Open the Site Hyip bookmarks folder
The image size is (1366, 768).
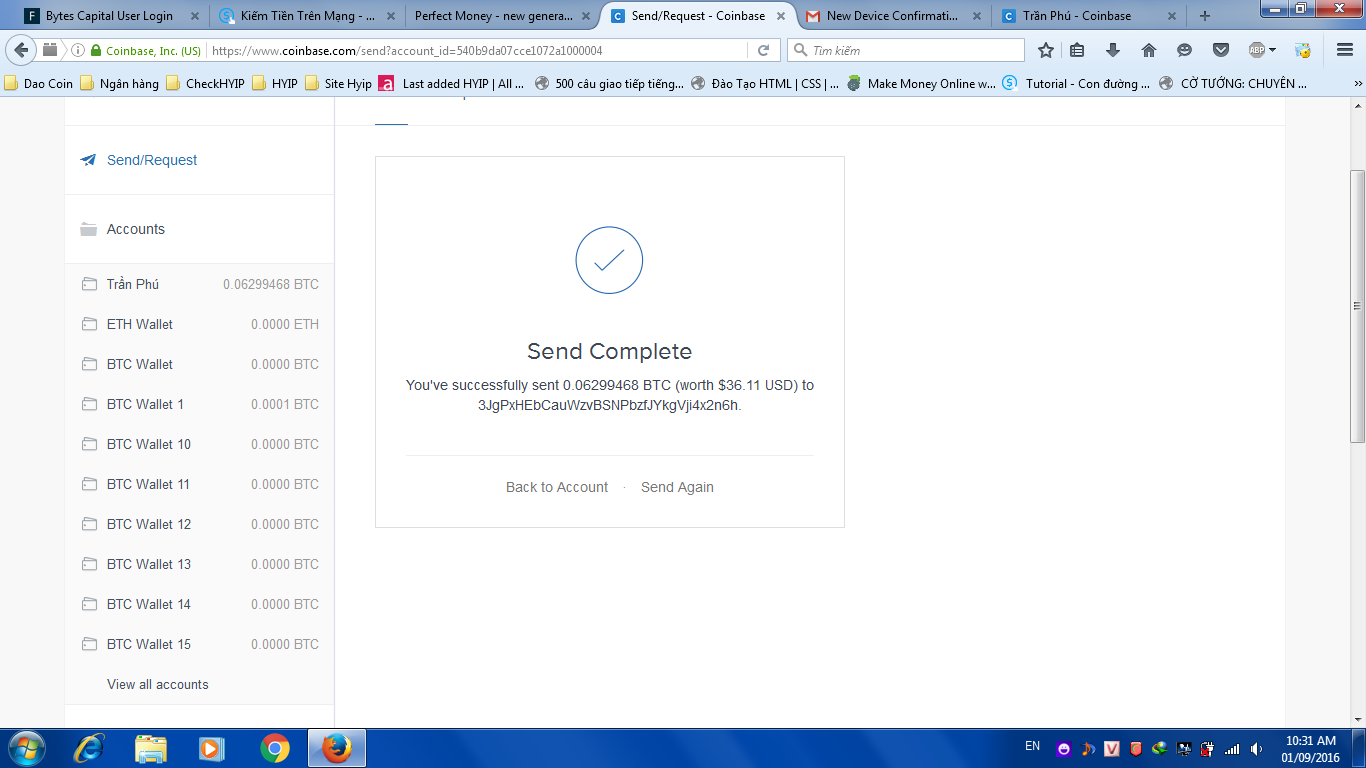[339, 84]
